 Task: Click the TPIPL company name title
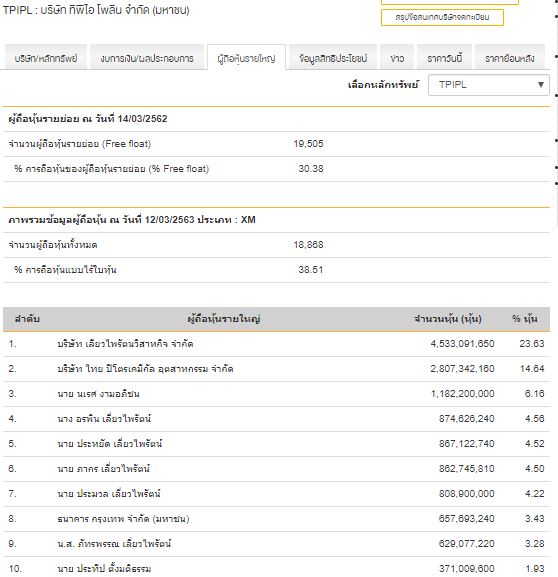tap(96, 10)
